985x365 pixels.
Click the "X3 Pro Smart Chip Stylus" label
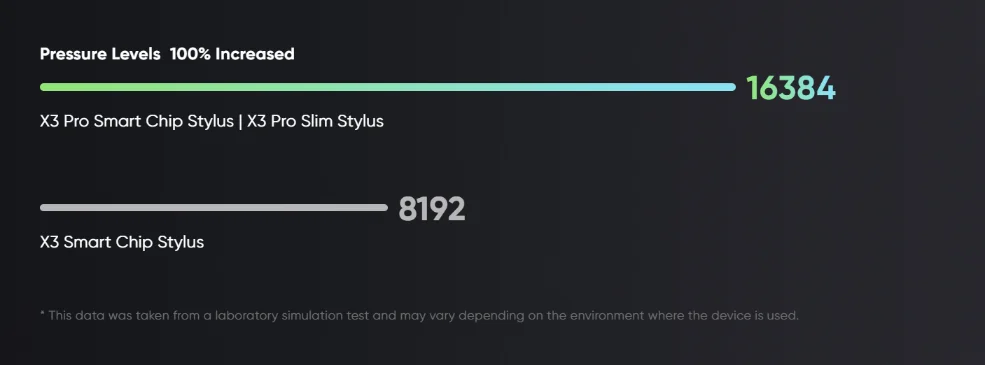(x=136, y=121)
